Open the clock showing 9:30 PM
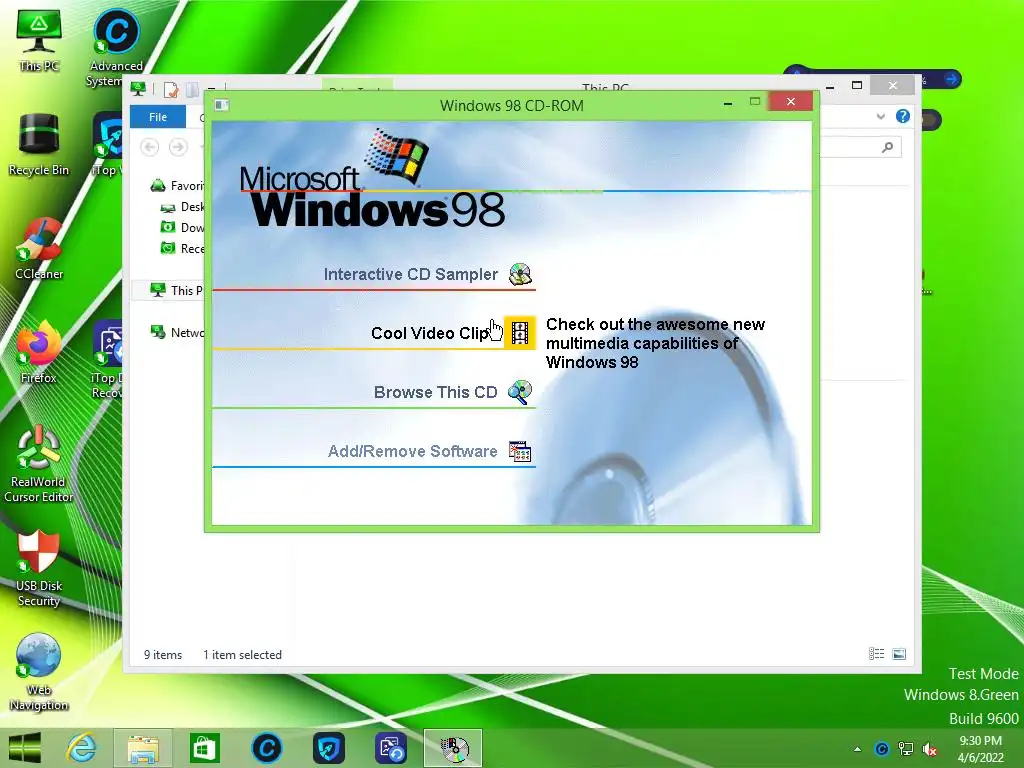Screen dimensions: 1024x768 (980, 749)
